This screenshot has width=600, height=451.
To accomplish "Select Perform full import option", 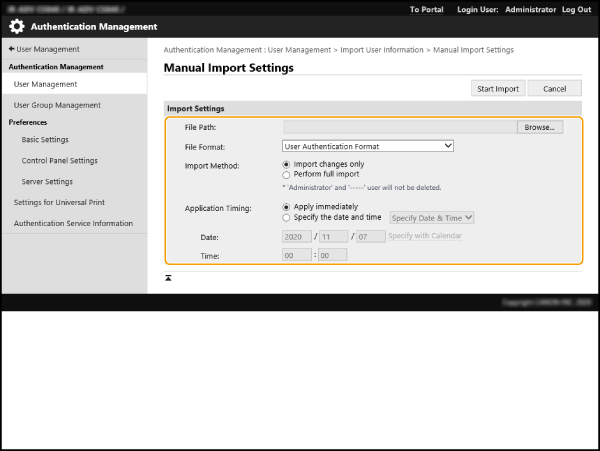I will pos(287,174).
